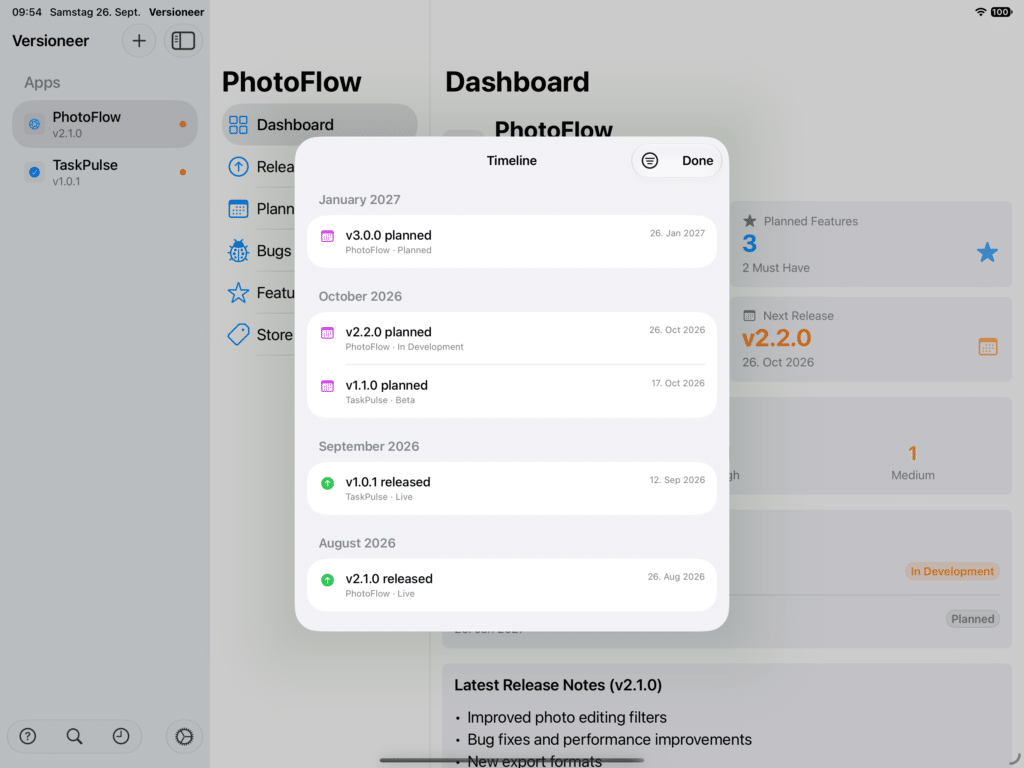Select TaskPulse v1.0.1 in Apps list

pyautogui.click(x=104, y=172)
